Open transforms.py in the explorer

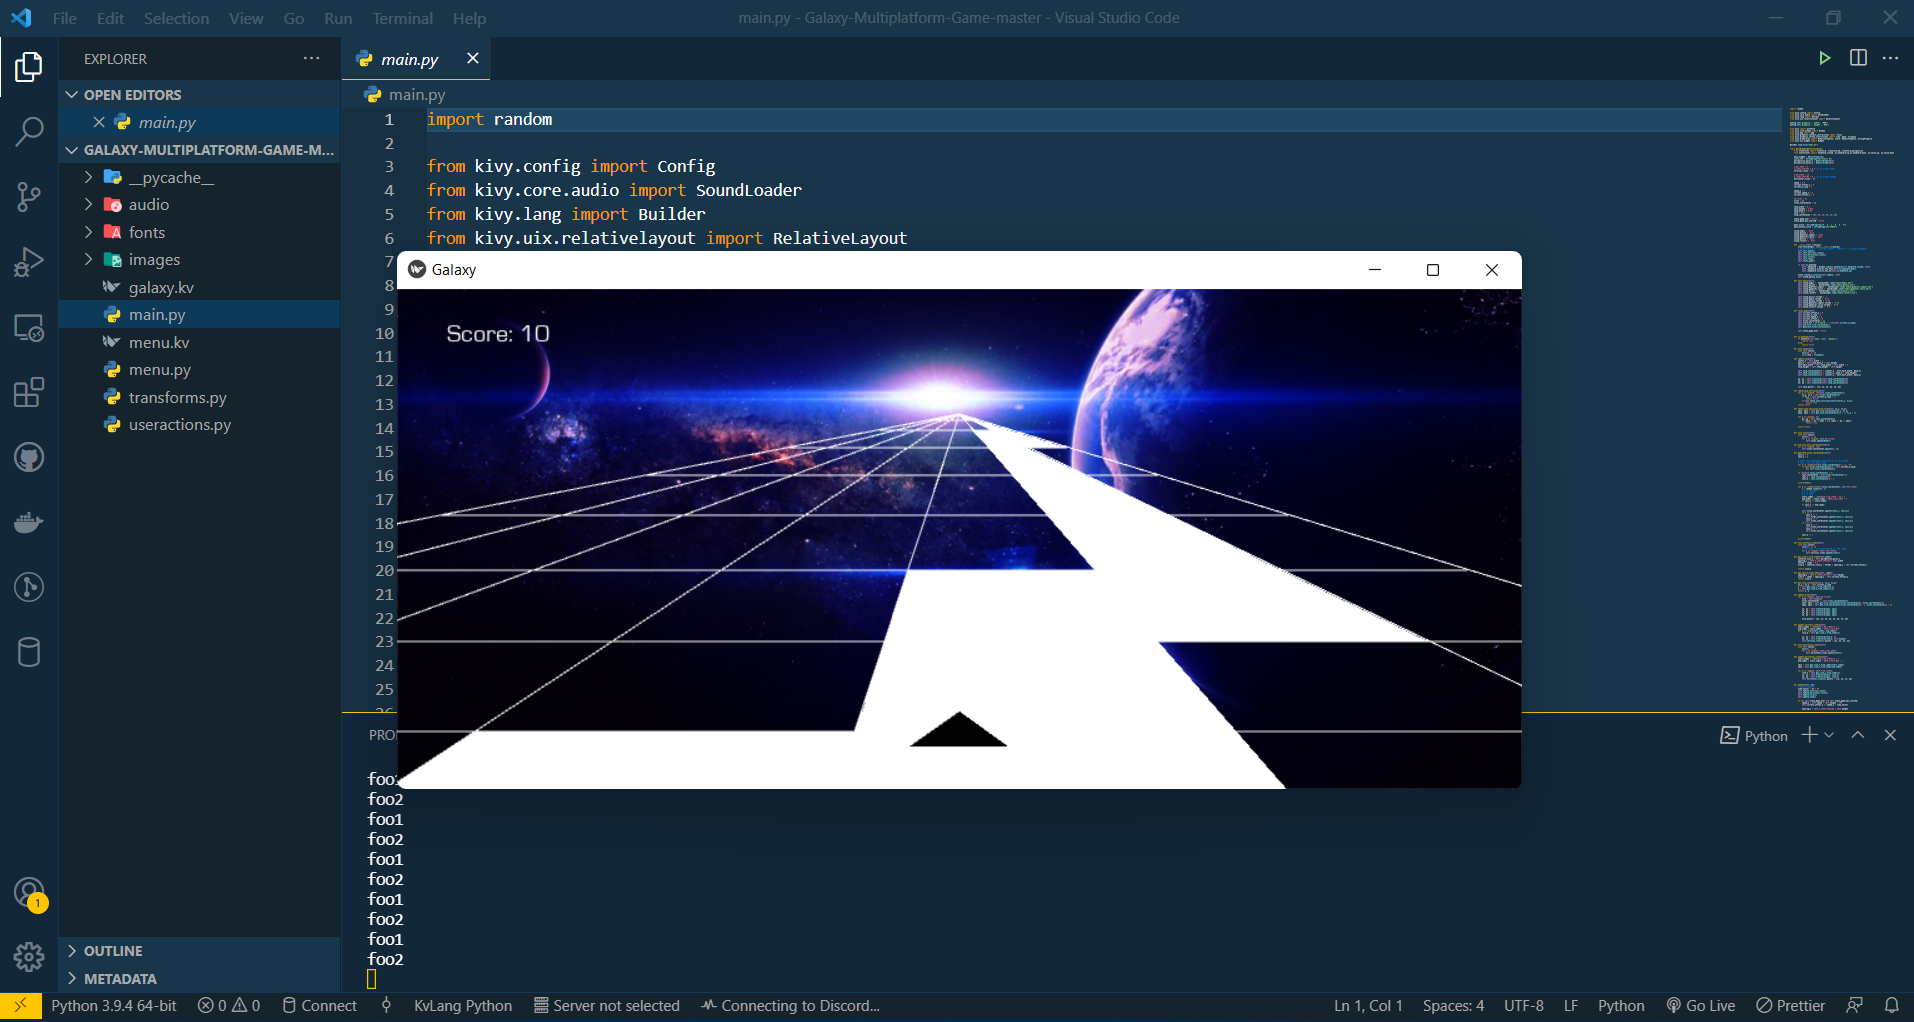pos(177,397)
